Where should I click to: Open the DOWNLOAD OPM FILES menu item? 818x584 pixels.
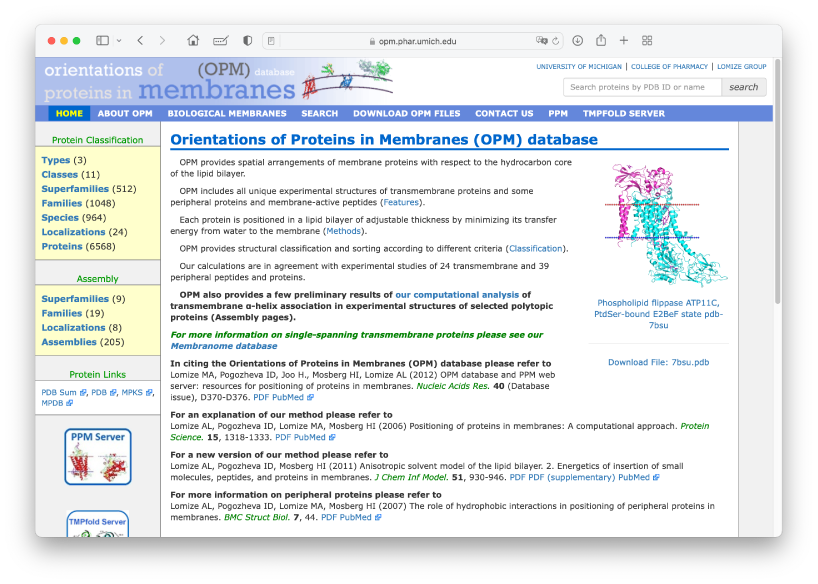(x=406, y=113)
